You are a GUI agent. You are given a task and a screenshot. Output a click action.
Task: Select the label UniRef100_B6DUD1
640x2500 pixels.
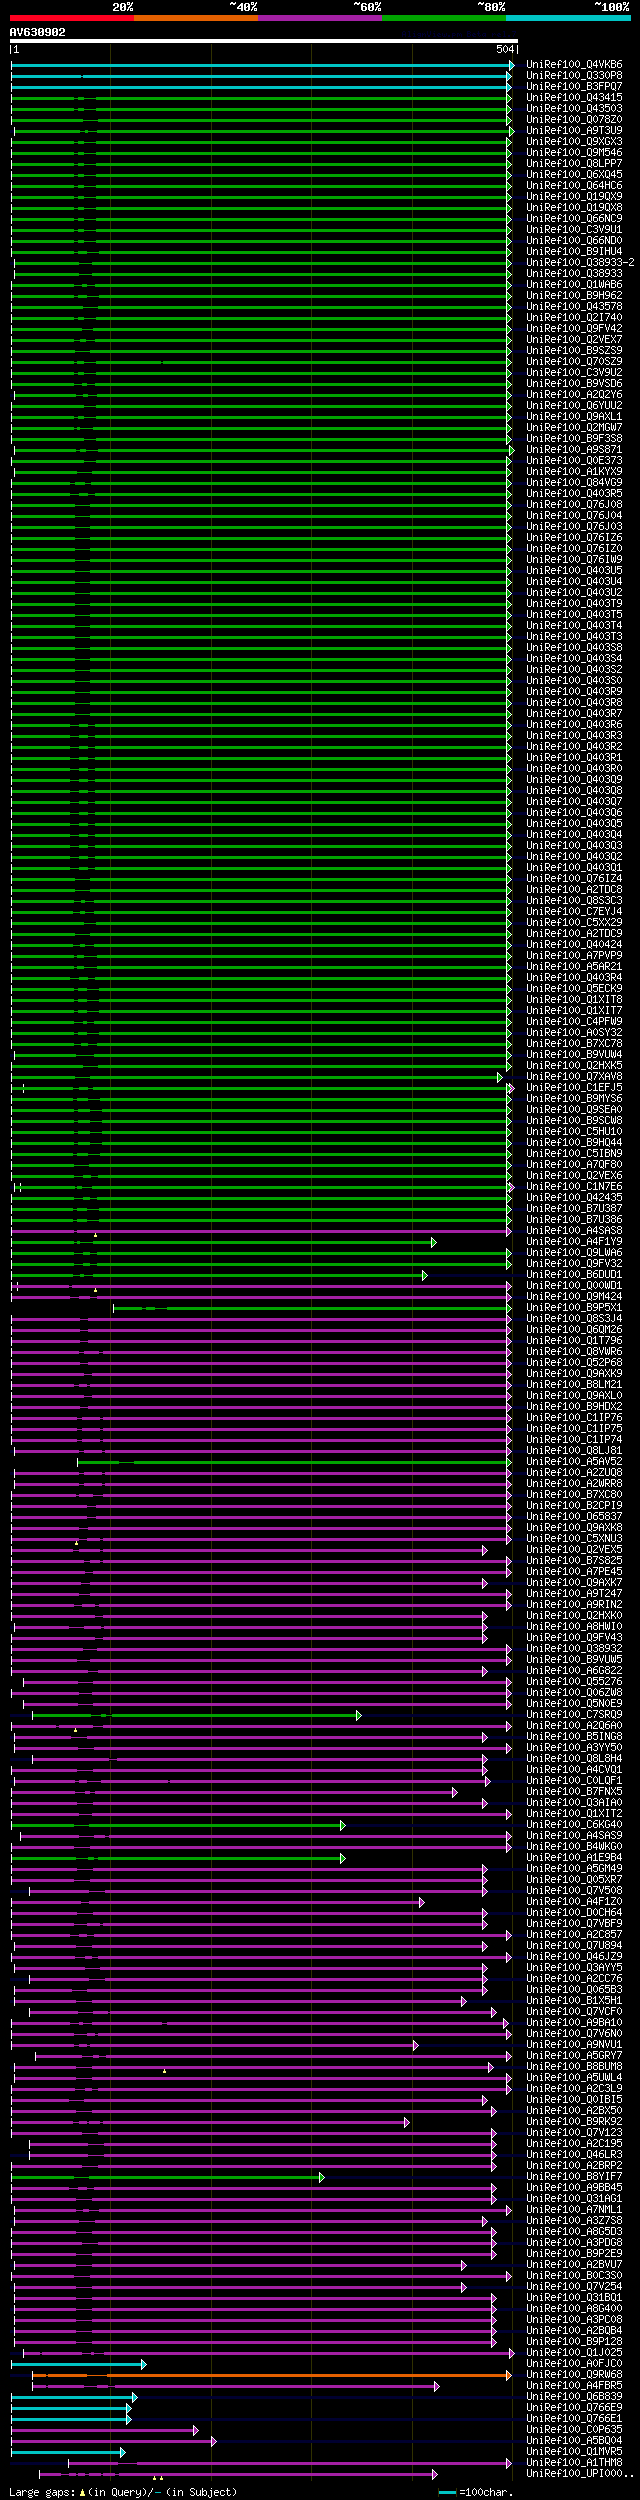(574, 1275)
